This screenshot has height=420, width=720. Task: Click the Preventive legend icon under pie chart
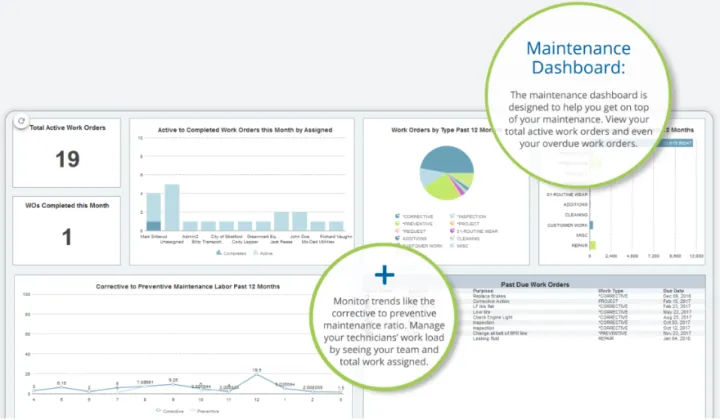click(399, 224)
